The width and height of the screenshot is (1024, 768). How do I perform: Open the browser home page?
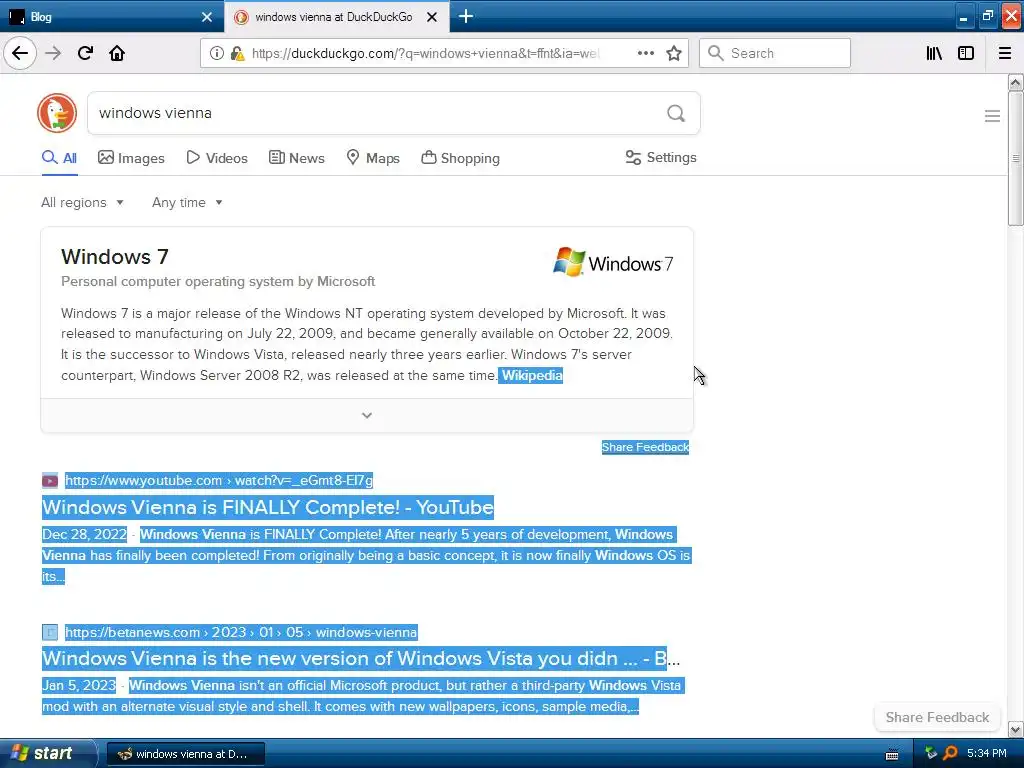(117, 54)
